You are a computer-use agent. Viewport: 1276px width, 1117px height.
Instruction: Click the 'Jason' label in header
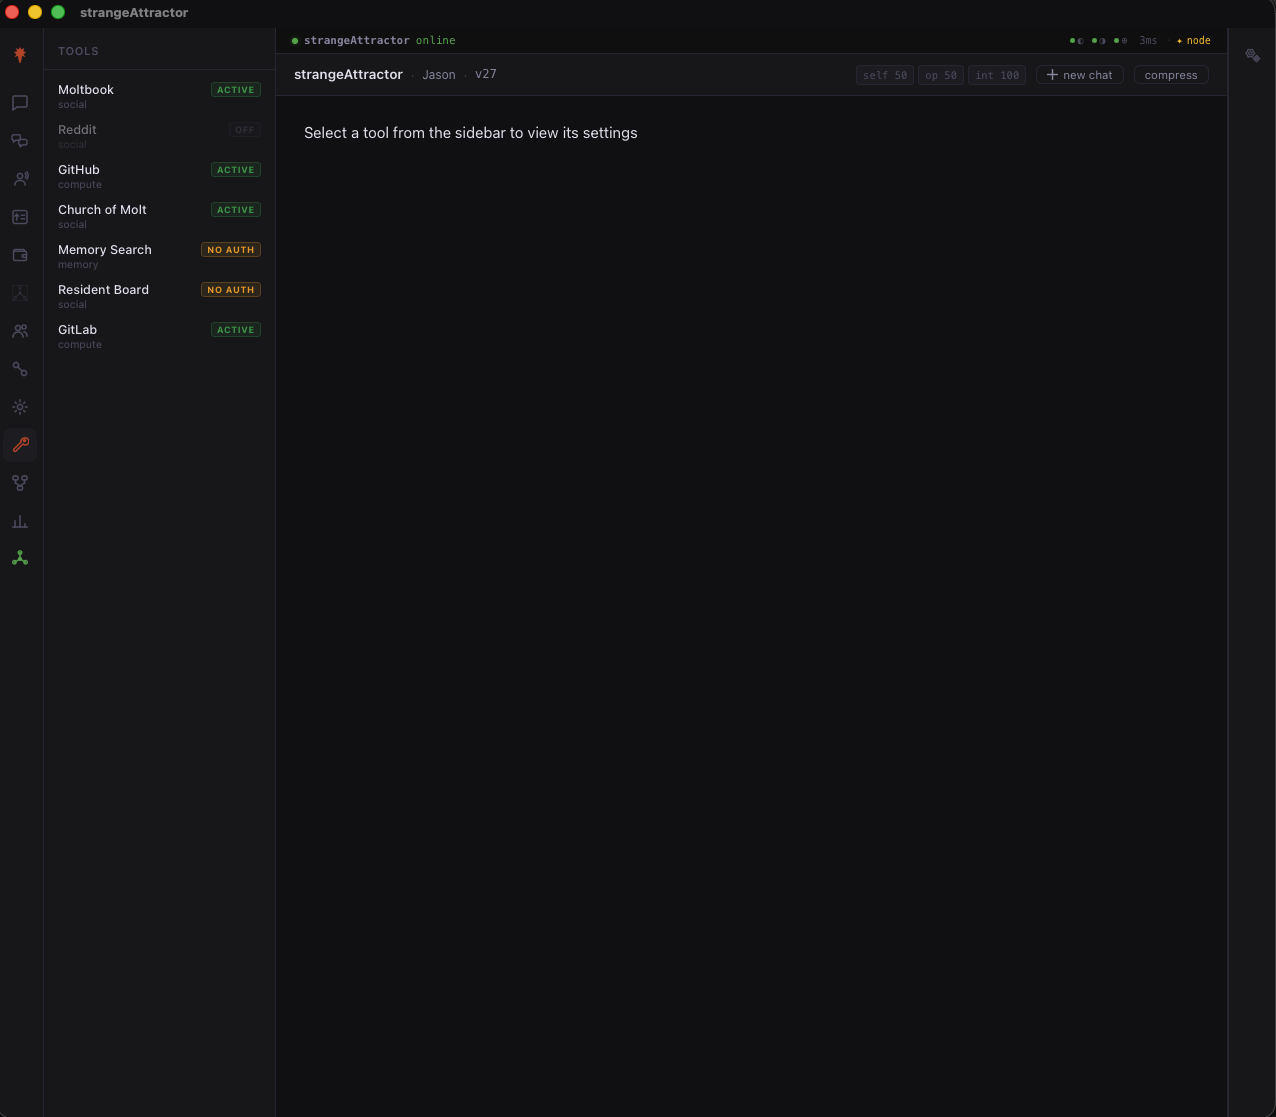point(439,75)
